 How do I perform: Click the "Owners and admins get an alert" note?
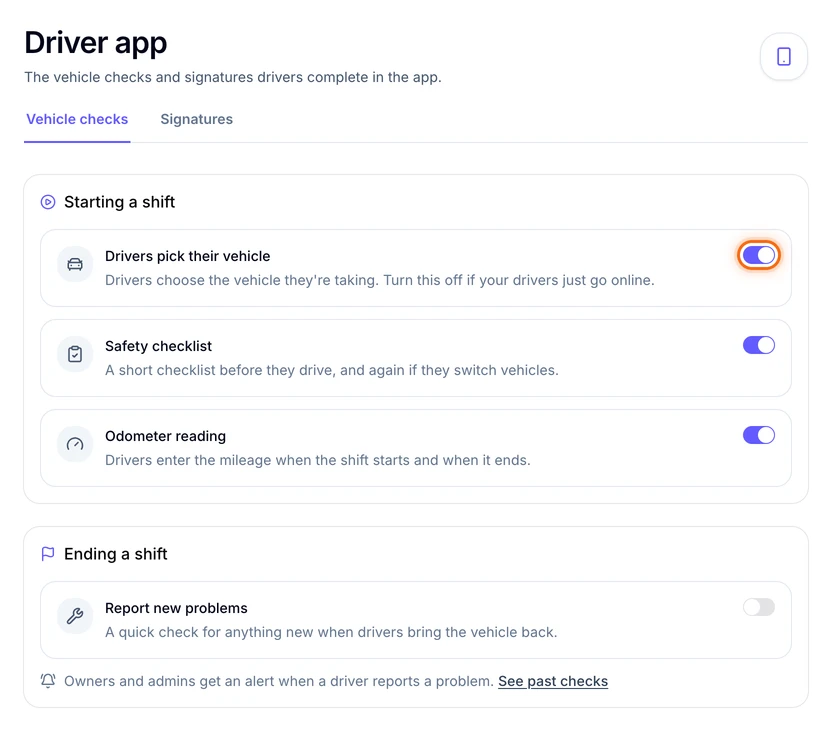(279, 681)
